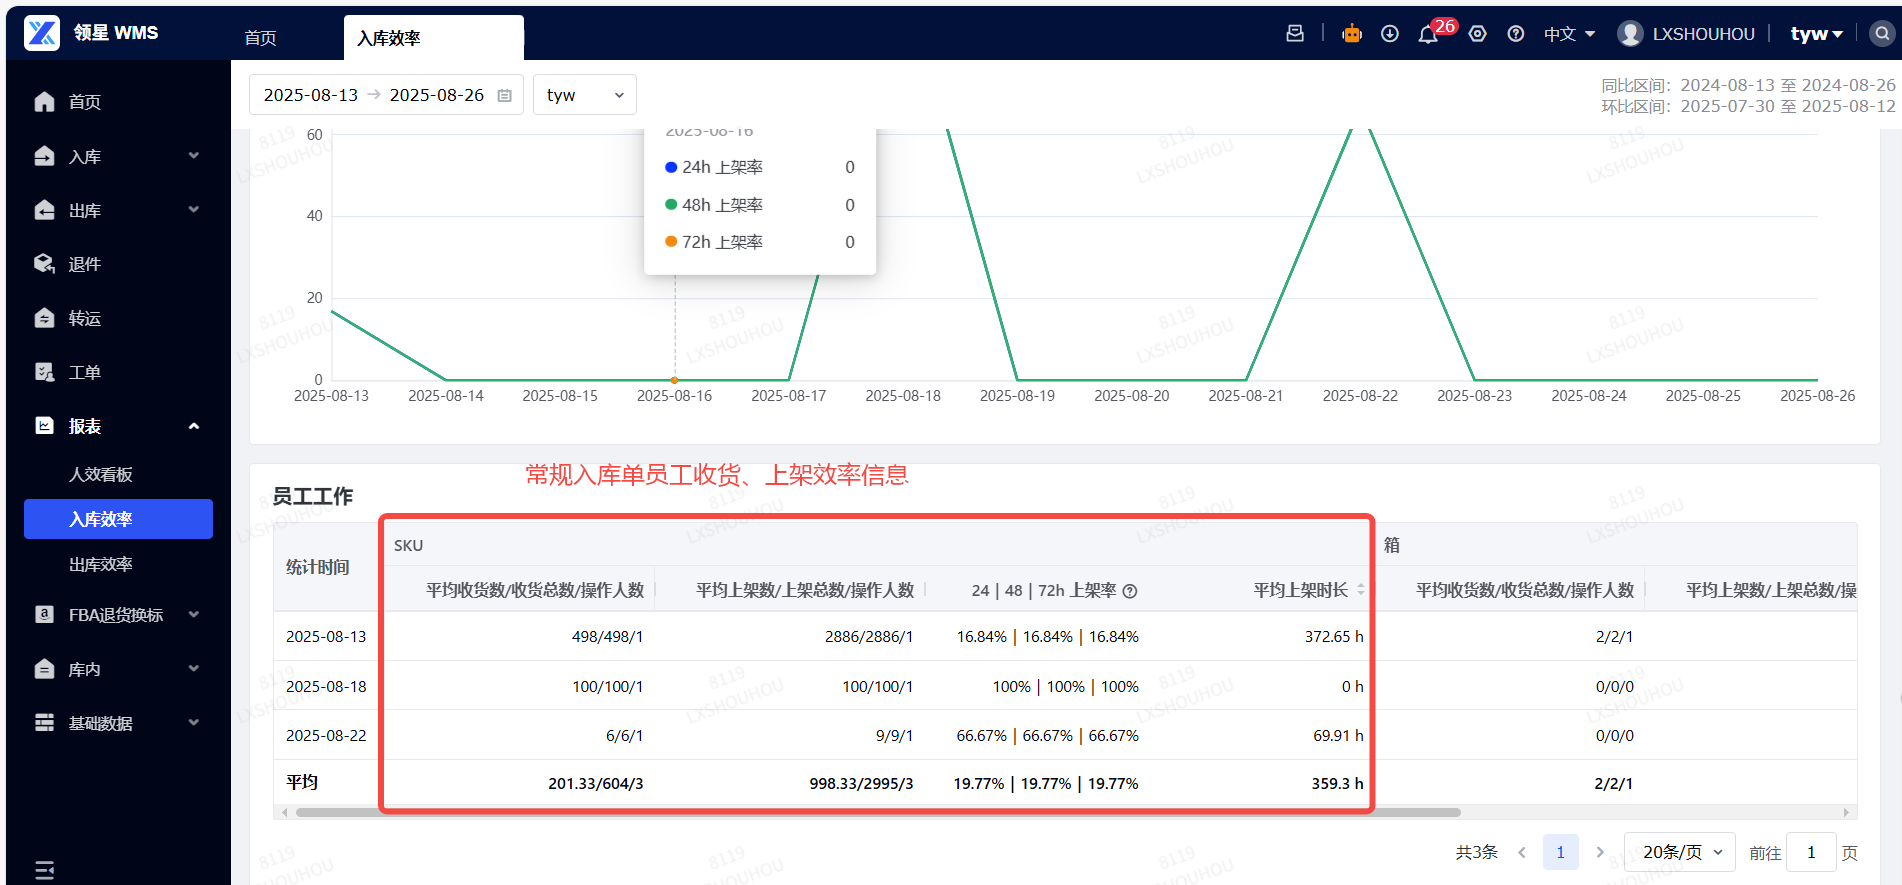Image resolution: width=1902 pixels, height=885 pixels.
Task: Open the robot assistant icon
Action: (1352, 34)
